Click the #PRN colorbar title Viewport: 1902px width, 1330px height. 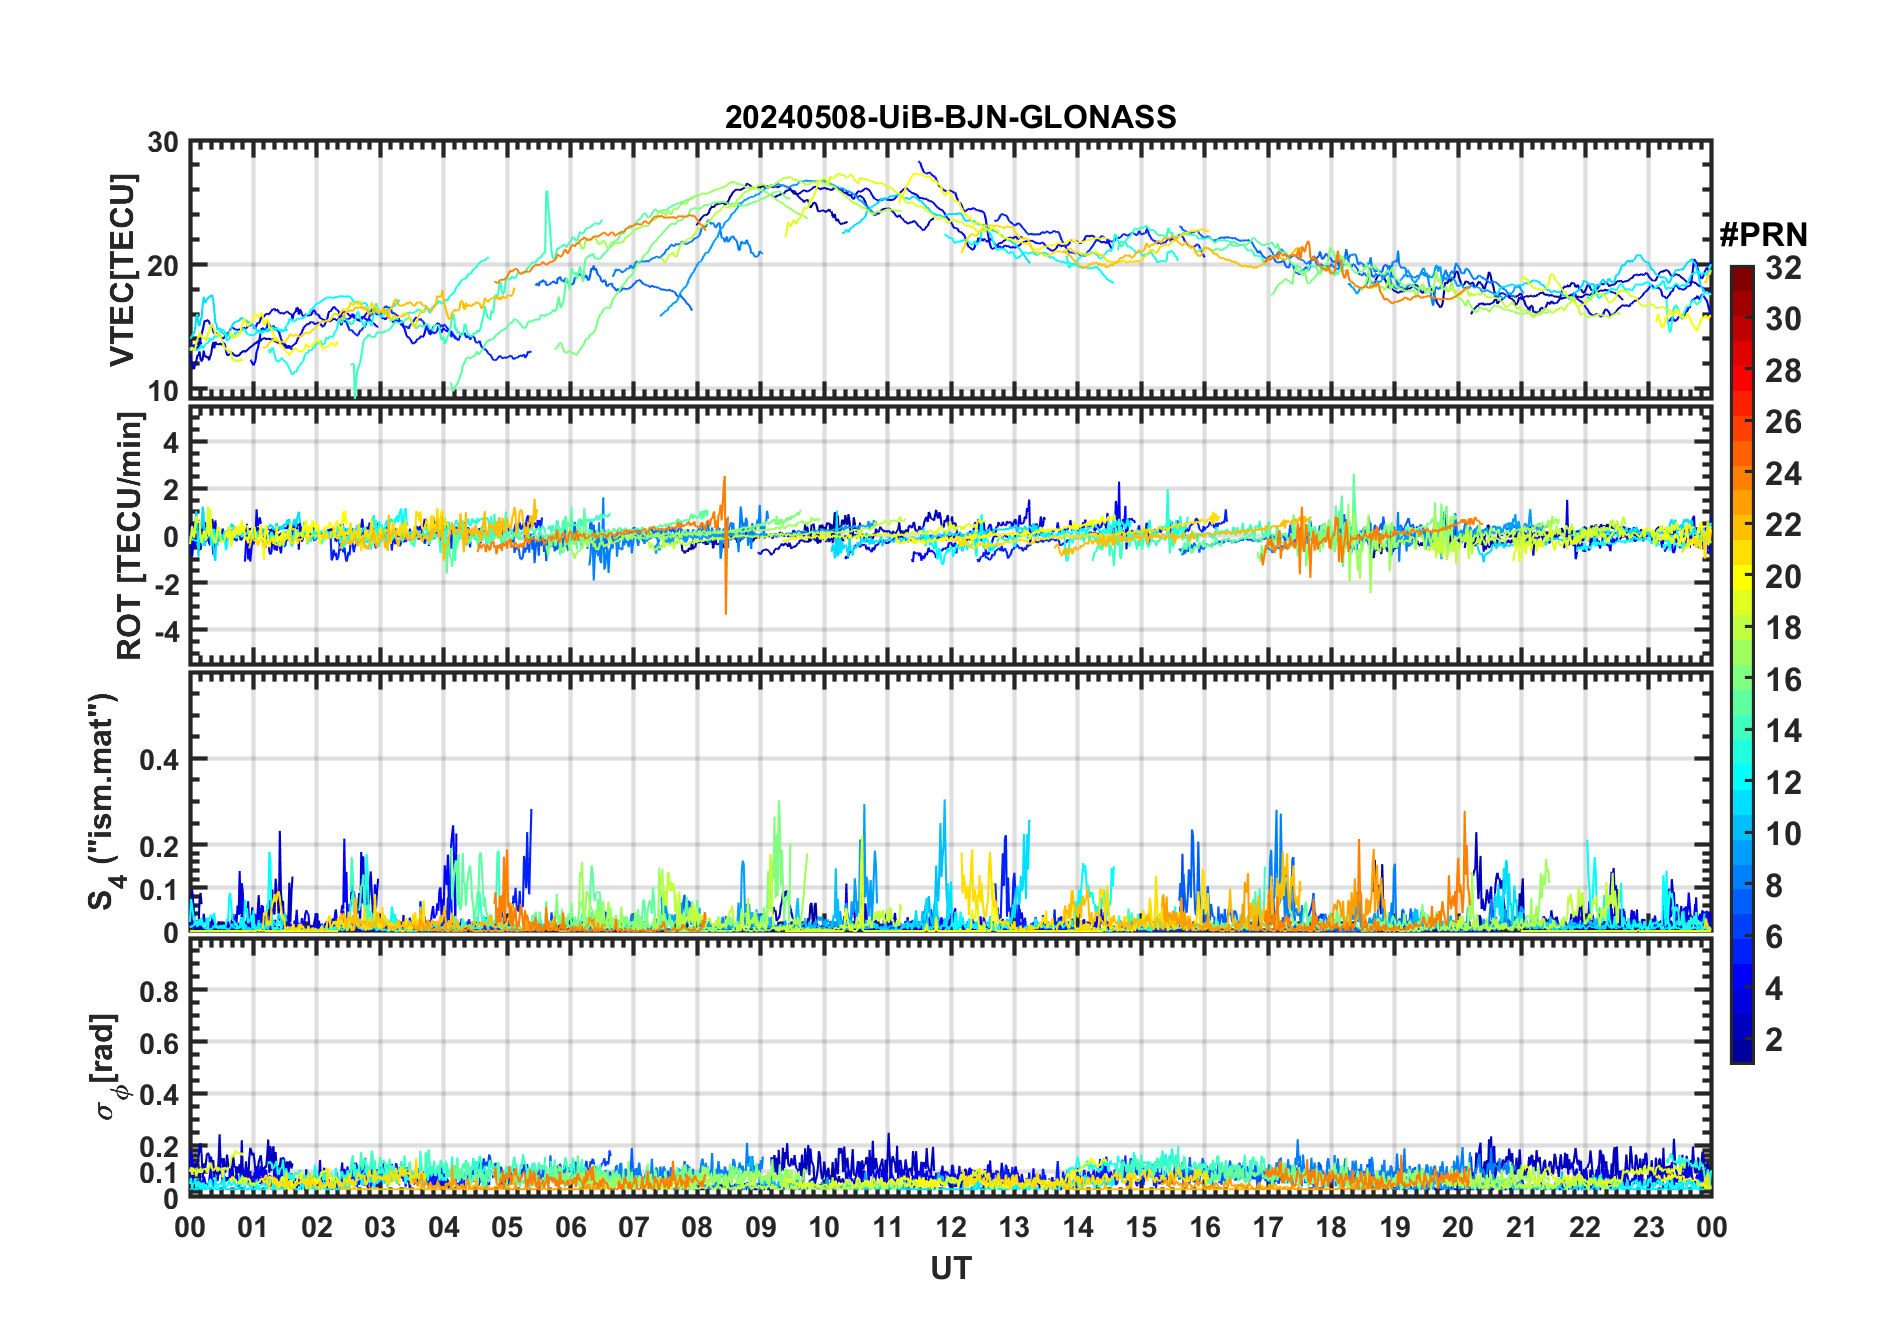click(1763, 235)
